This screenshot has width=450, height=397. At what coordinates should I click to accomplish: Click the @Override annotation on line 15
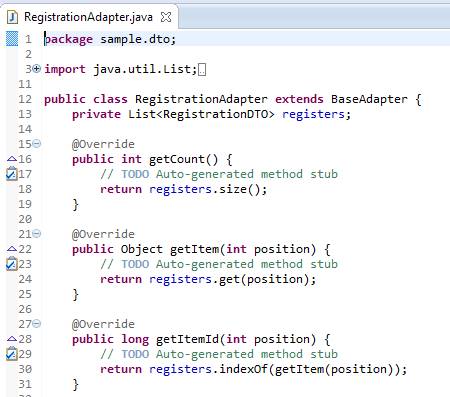[x=103, y=144]
